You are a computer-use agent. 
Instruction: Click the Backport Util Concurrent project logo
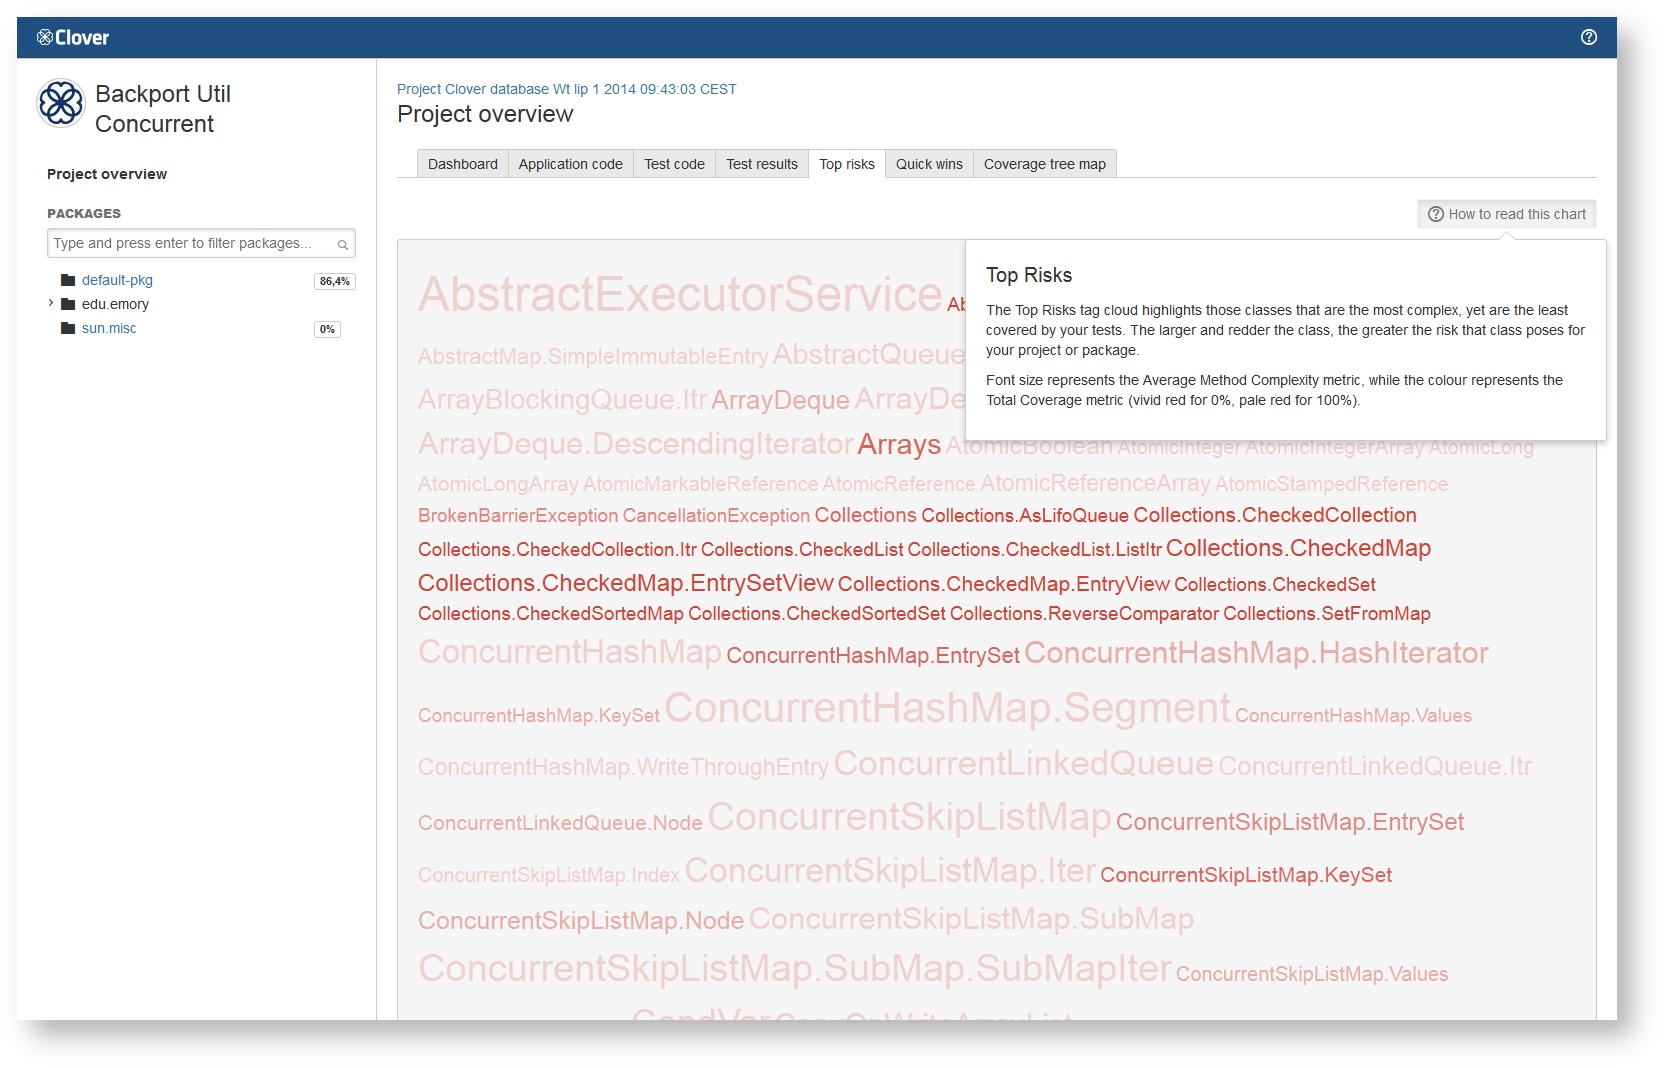(61, 104)
